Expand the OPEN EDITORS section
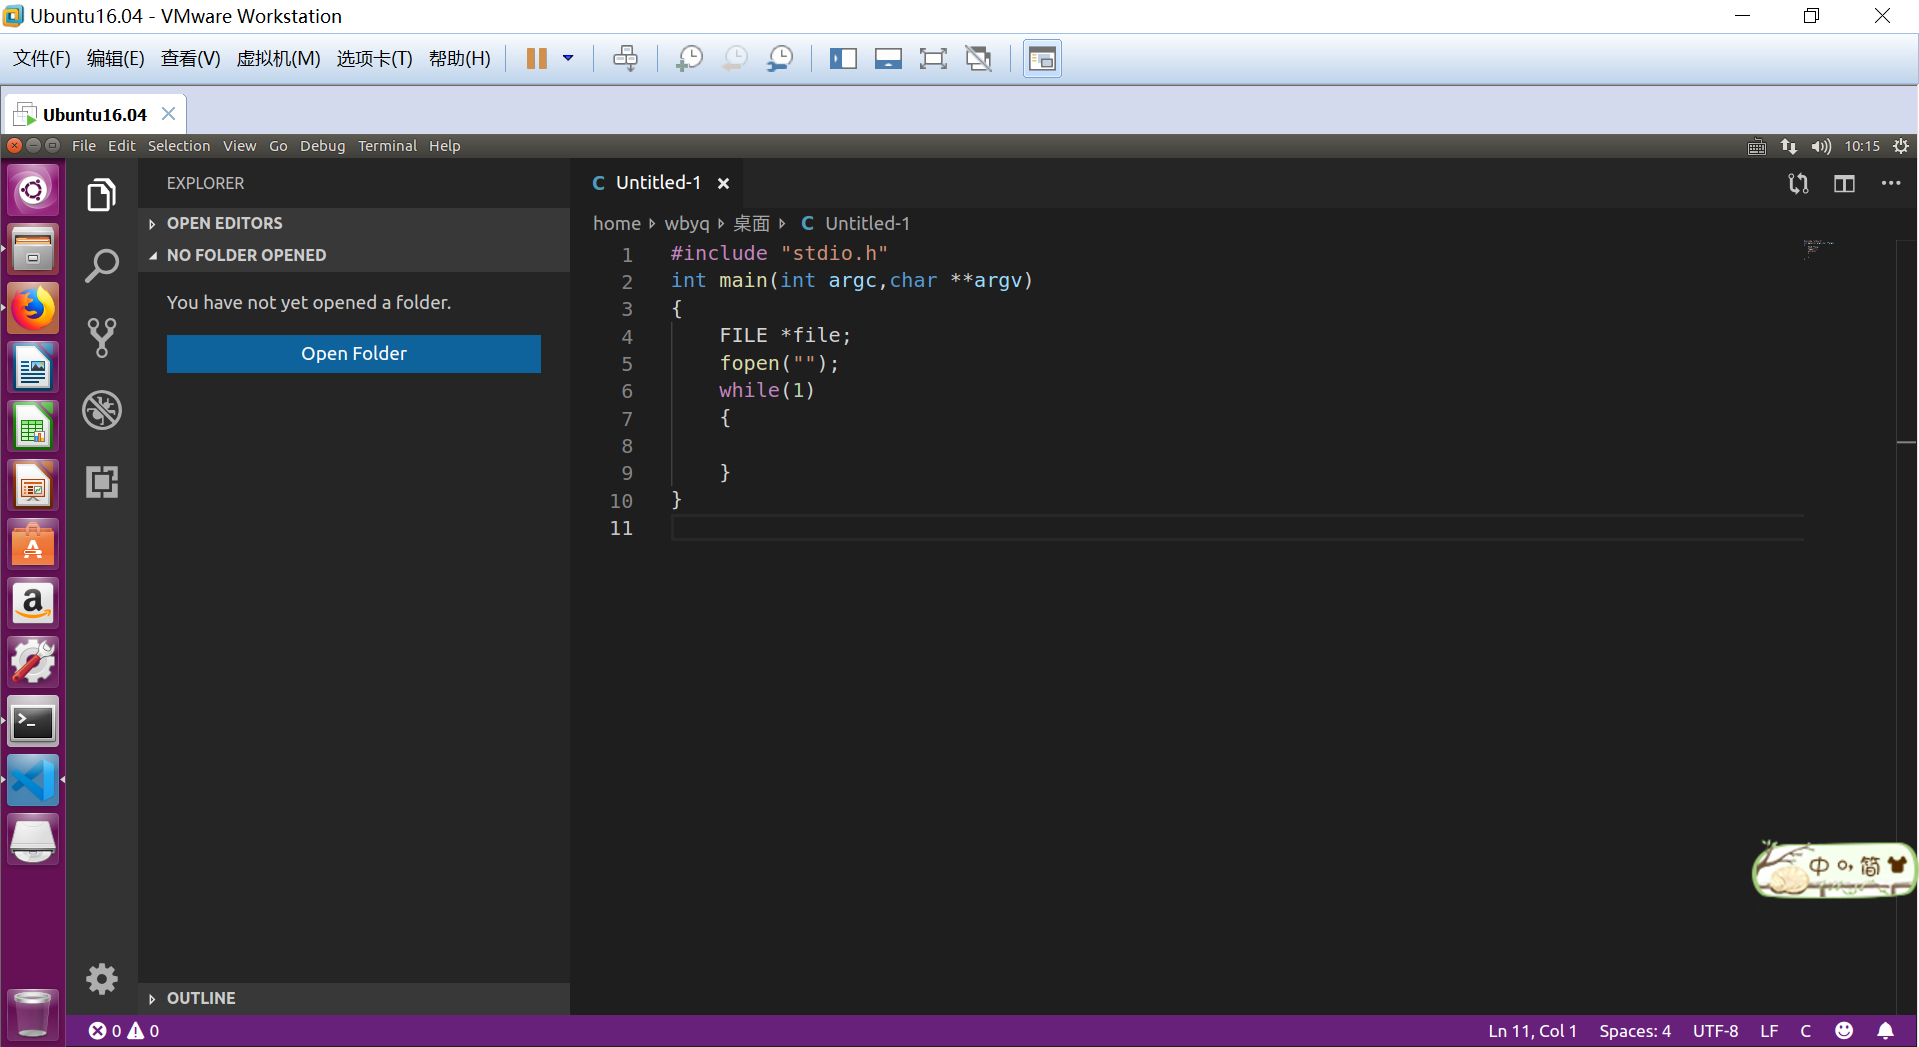Screen dimensions: 1919x1047 point(225,223)
